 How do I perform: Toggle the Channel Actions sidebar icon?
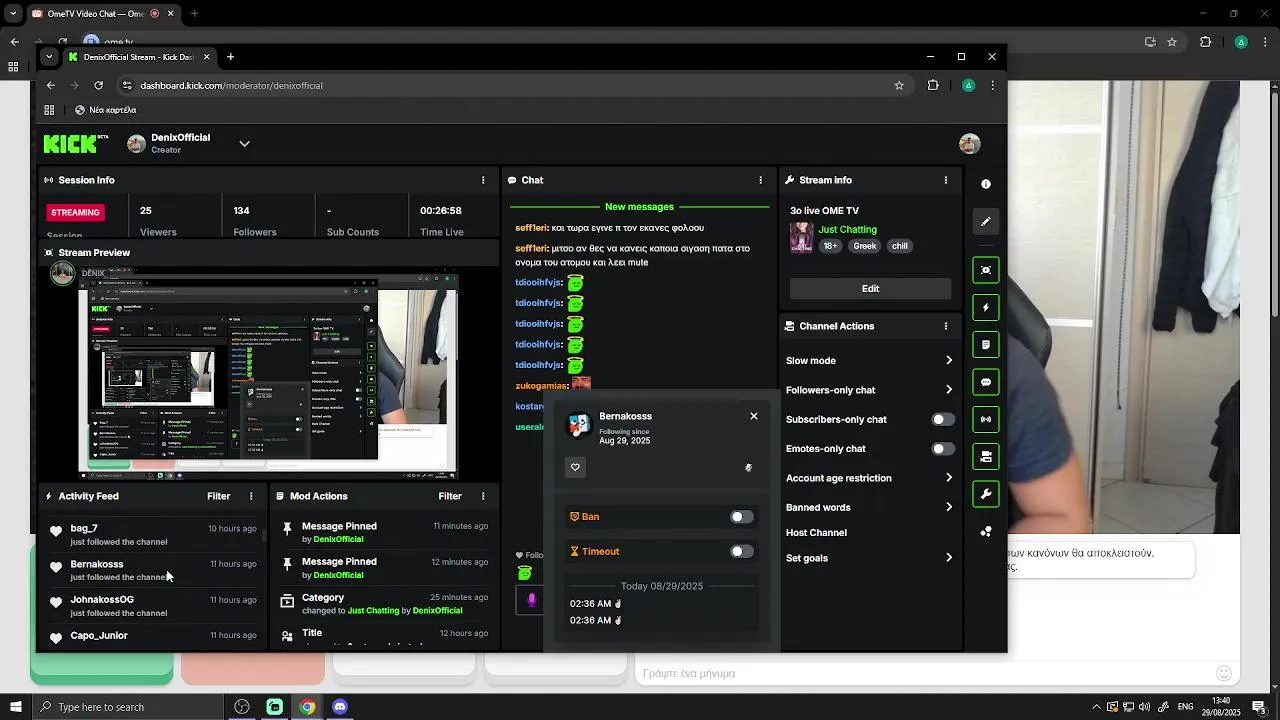coord(986,457)
